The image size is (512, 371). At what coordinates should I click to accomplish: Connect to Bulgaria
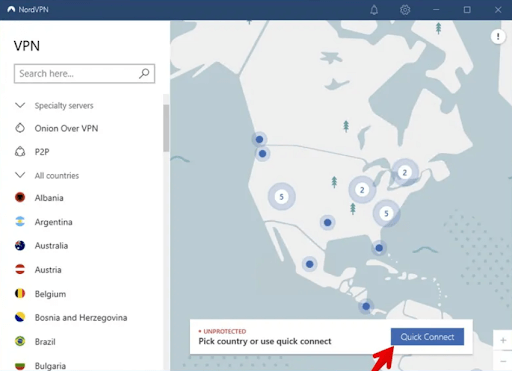50,366
